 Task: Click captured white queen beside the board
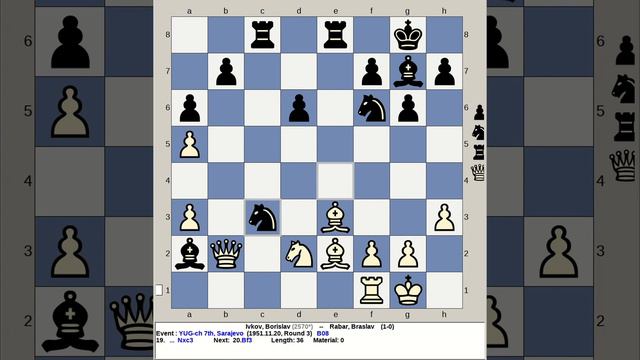[478, 173]
